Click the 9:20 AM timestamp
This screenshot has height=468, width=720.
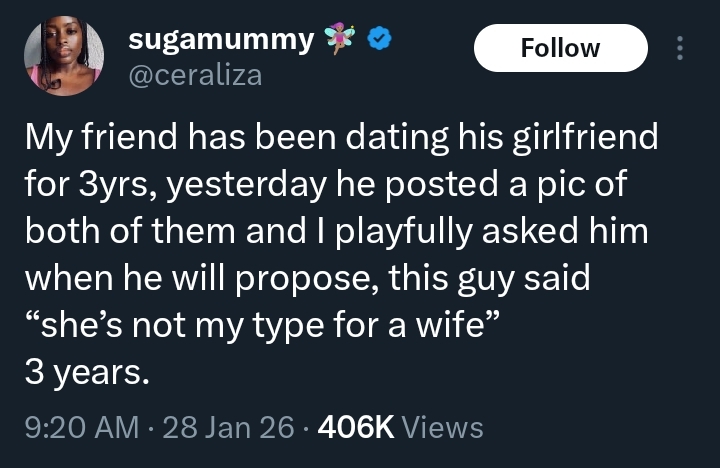click(x=81, y=428)
